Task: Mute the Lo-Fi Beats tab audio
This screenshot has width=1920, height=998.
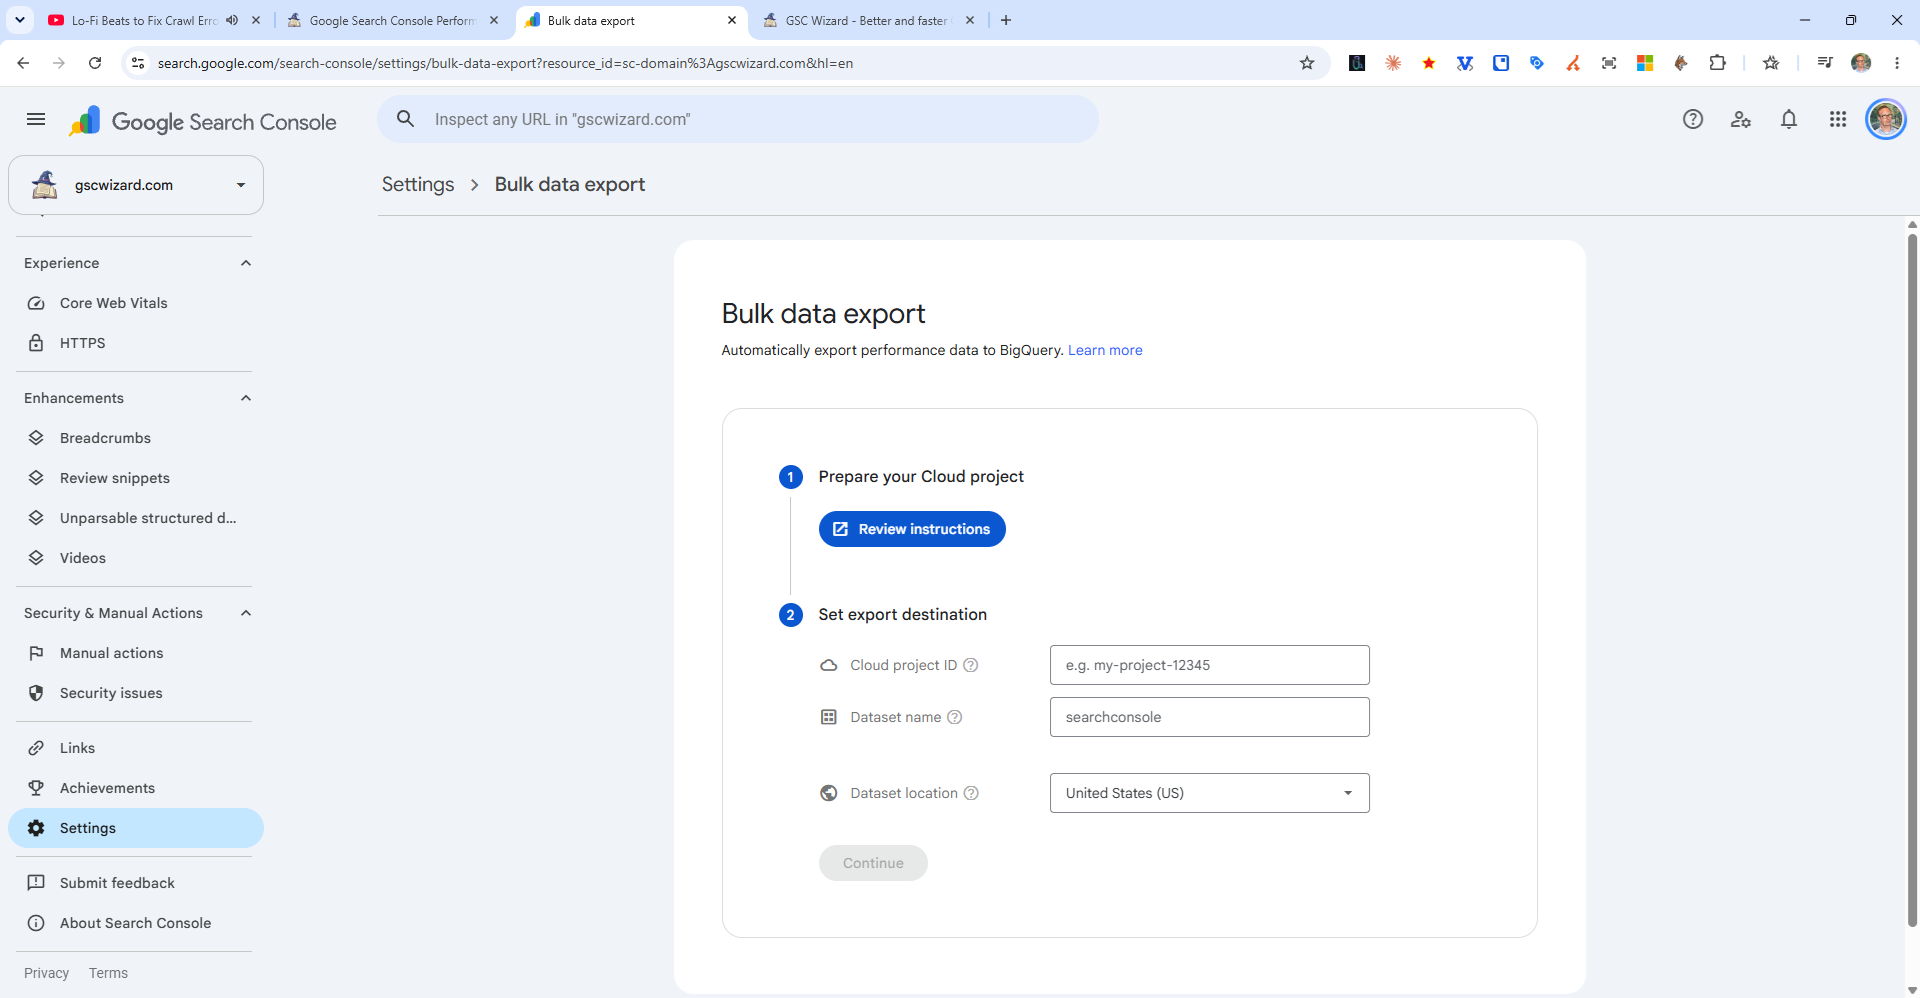Action: point(232,20)
